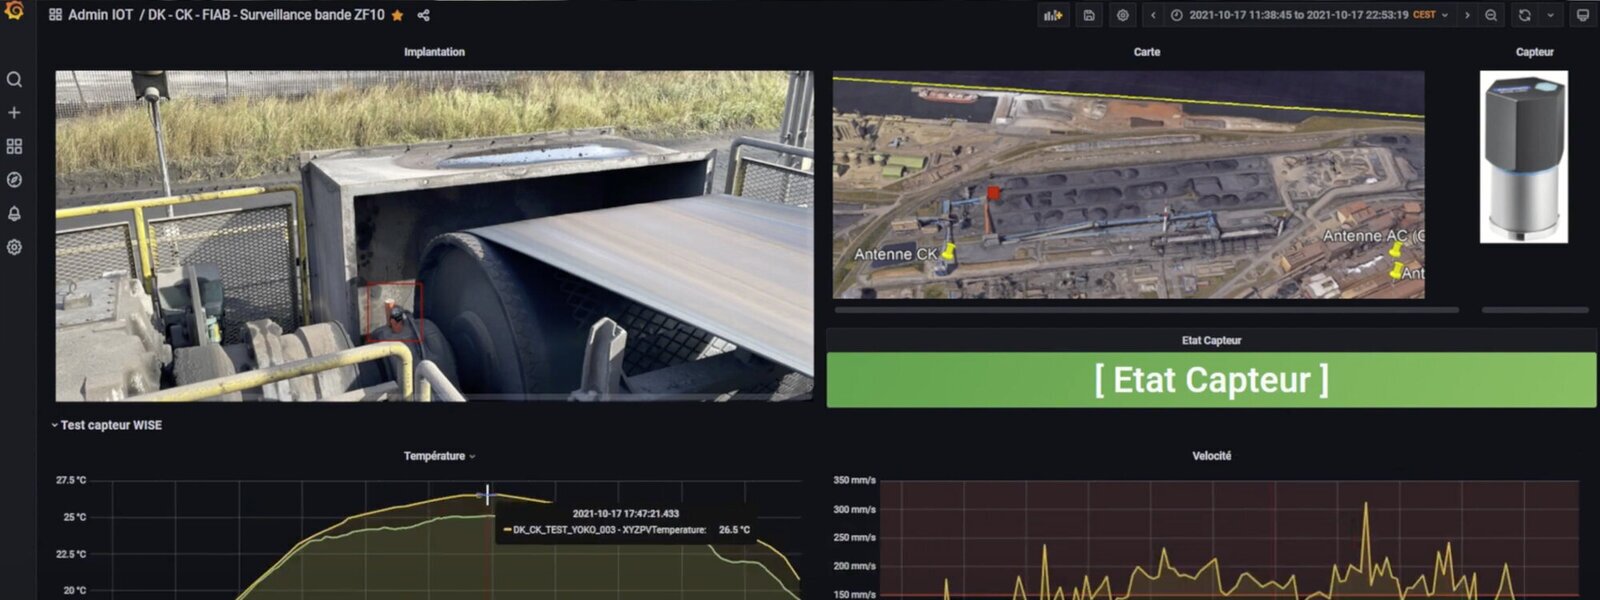The height and width of the screenshot is (600, 1600).
Task: Click the CEST timezone label
Action: tap(1424, 15)
